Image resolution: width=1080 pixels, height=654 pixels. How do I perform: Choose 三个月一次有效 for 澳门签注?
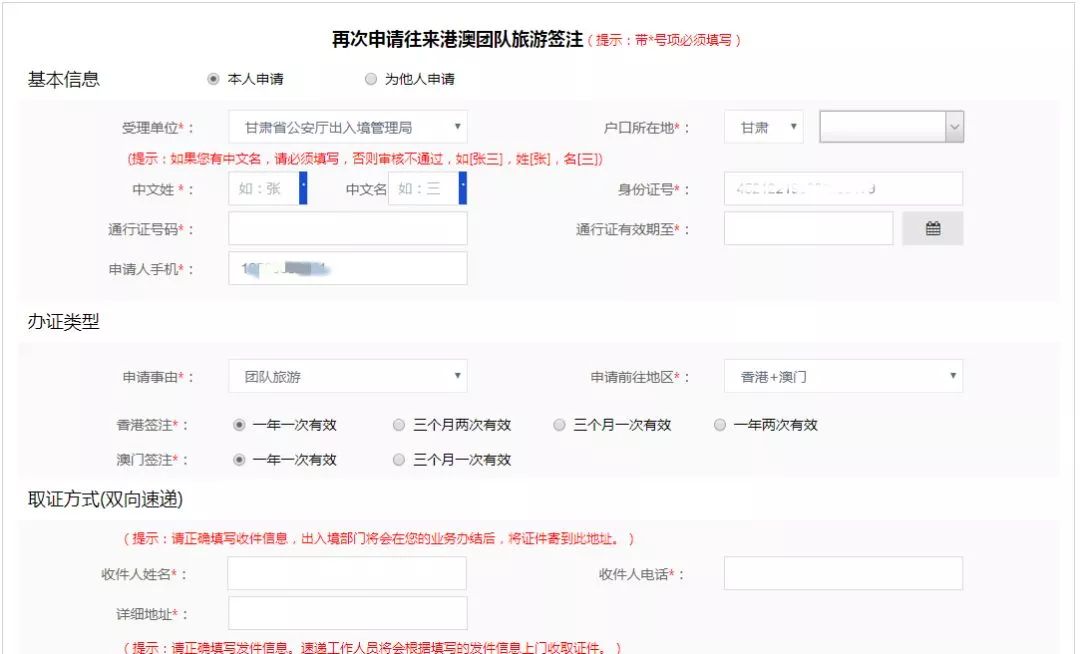(x=400, y=459)
